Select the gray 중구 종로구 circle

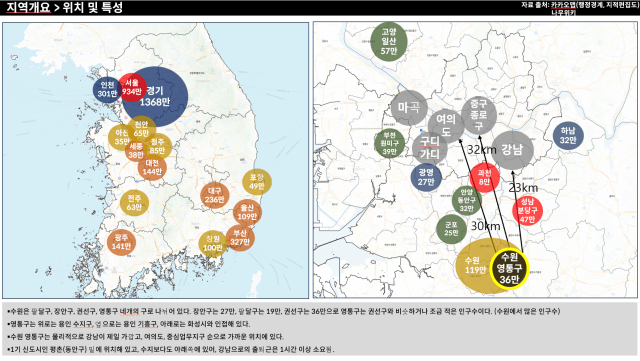coord(479,115)
